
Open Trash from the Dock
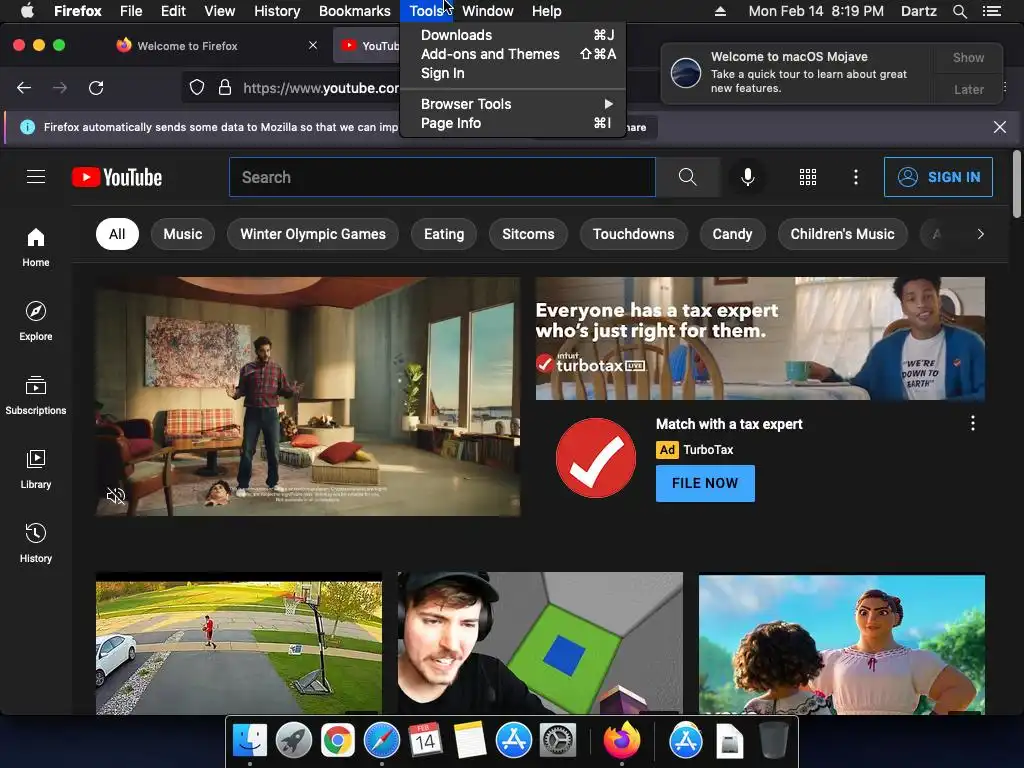(773, 740)
